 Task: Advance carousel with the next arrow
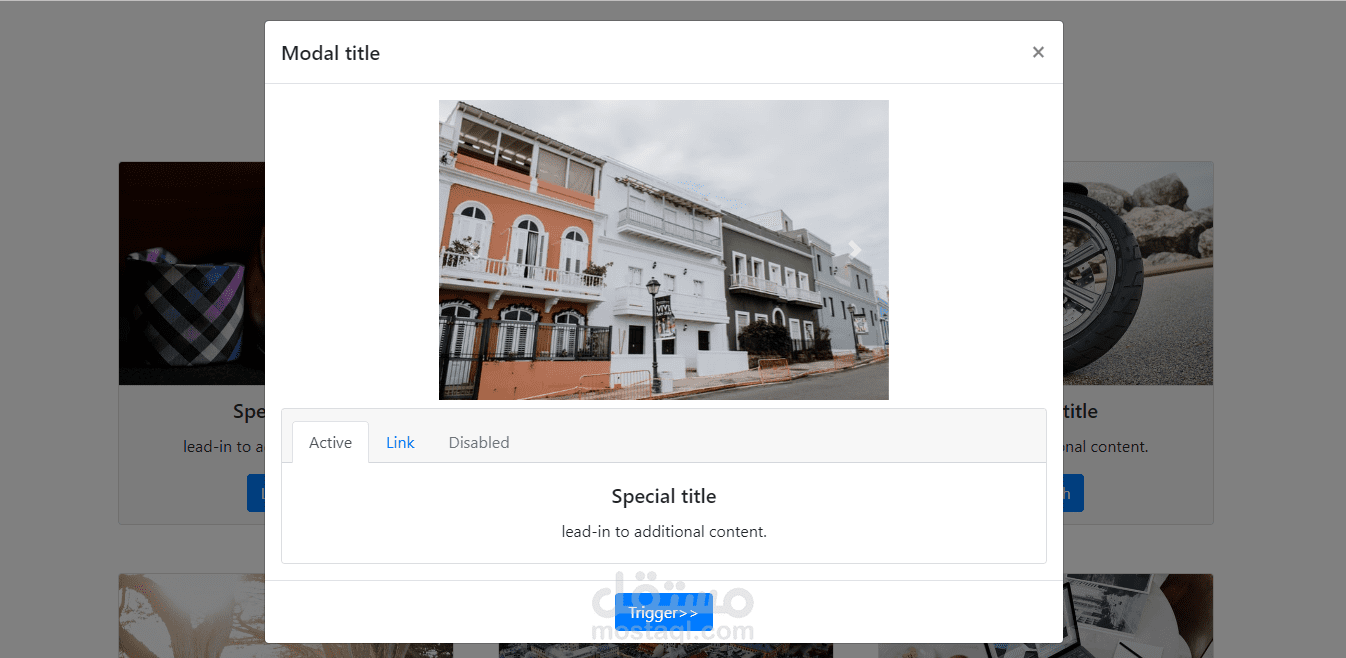[x=855, y=250]
